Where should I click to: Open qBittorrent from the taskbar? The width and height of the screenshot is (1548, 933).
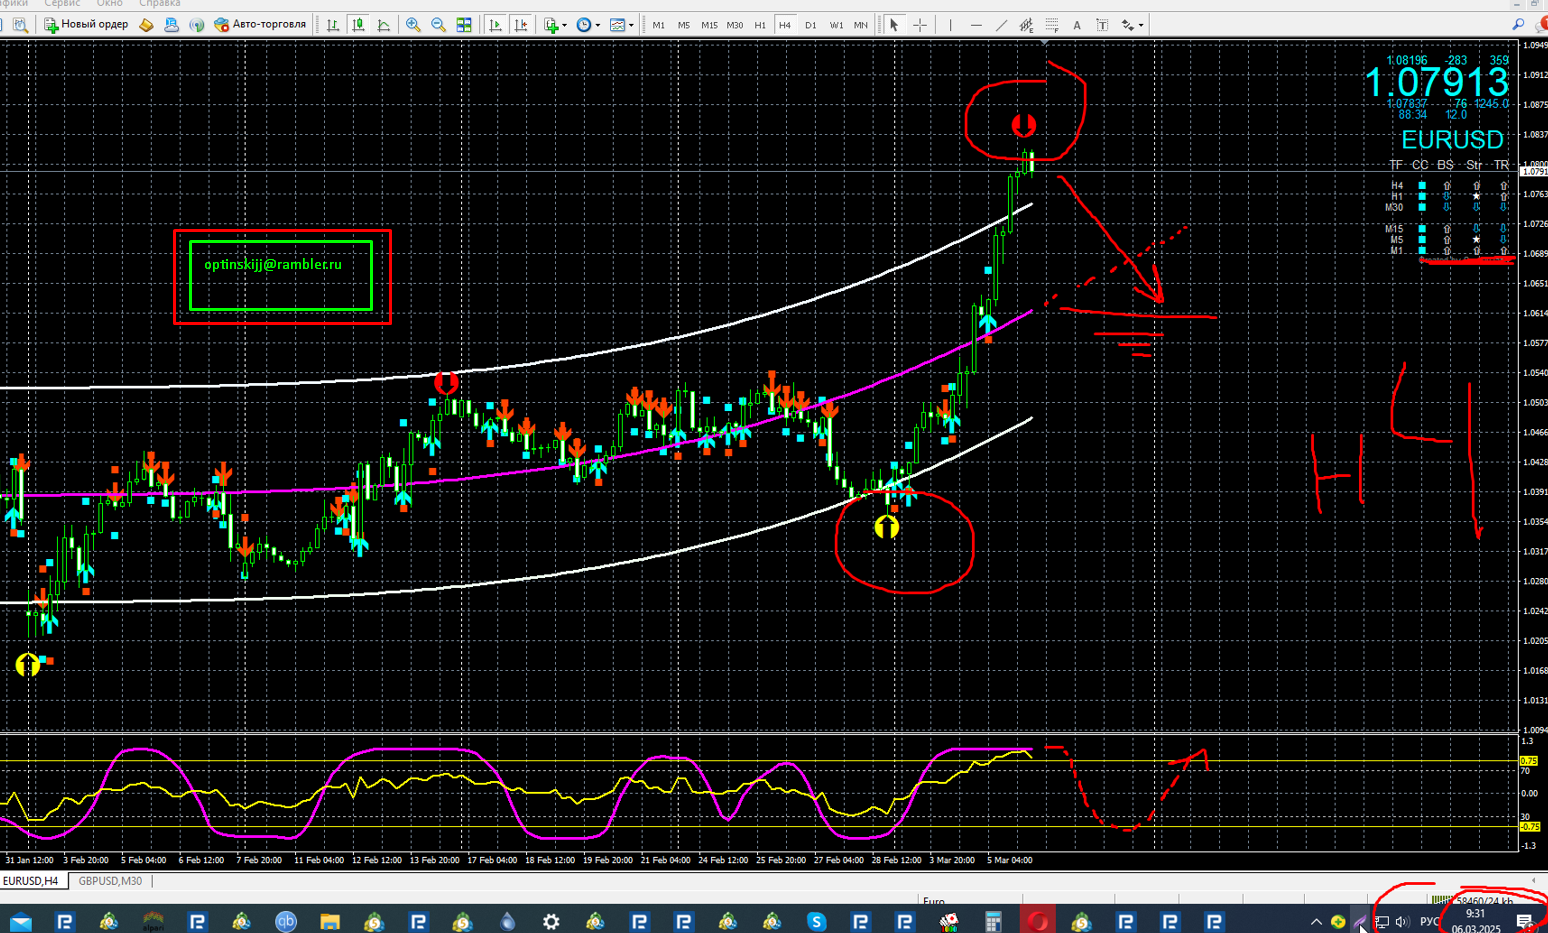pyautogui.click(x=286, y=921)
